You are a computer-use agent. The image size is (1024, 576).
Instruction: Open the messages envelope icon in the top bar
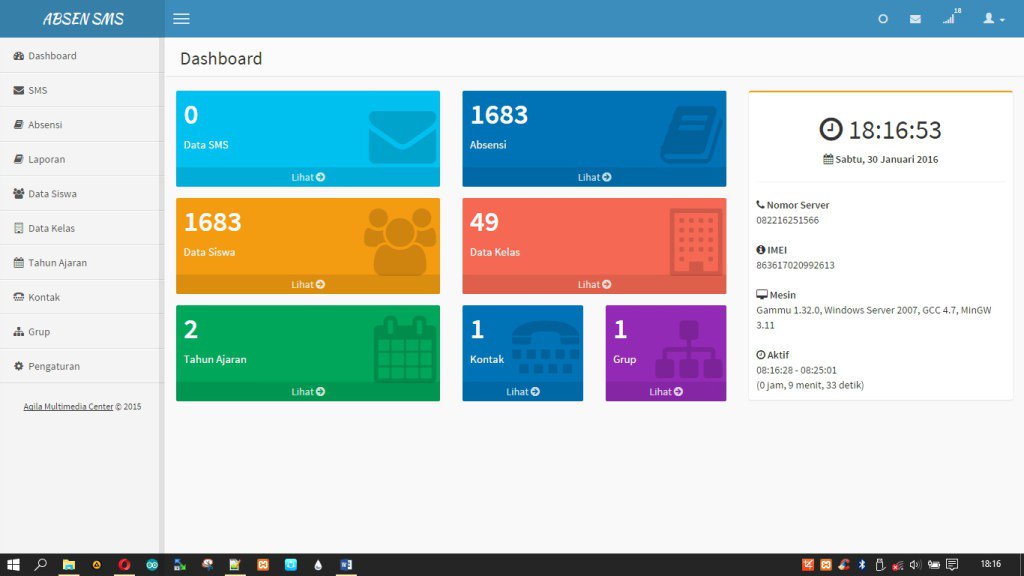coord(916,19)
